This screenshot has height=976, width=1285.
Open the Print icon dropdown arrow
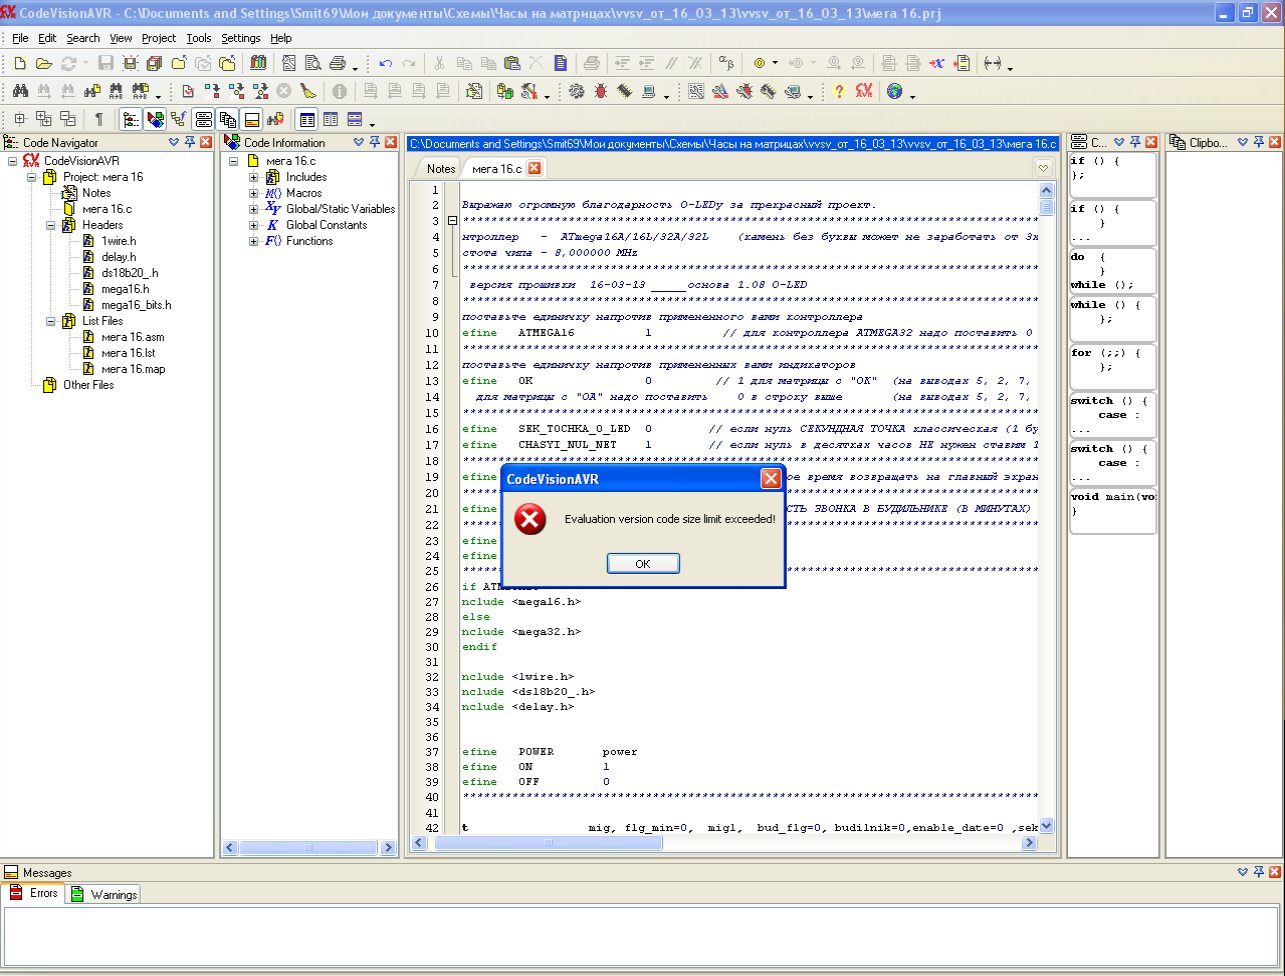point(356,68)
